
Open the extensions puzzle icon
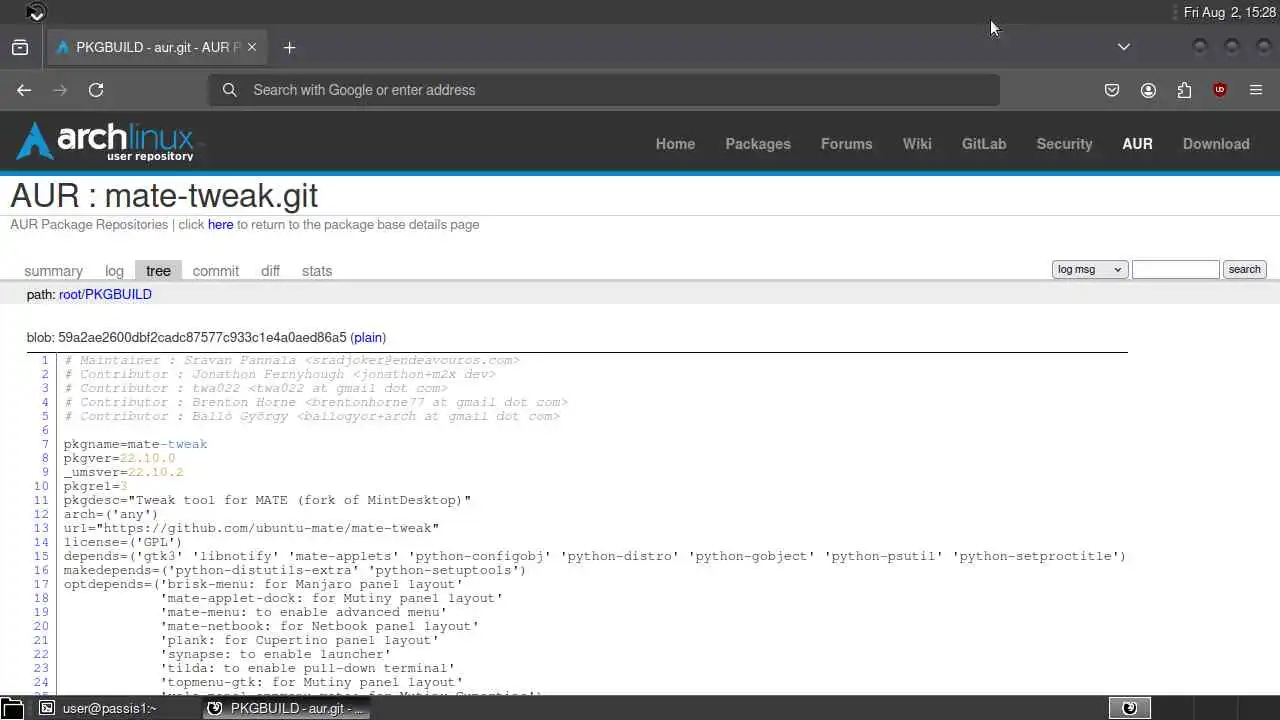pos(1184,90)
